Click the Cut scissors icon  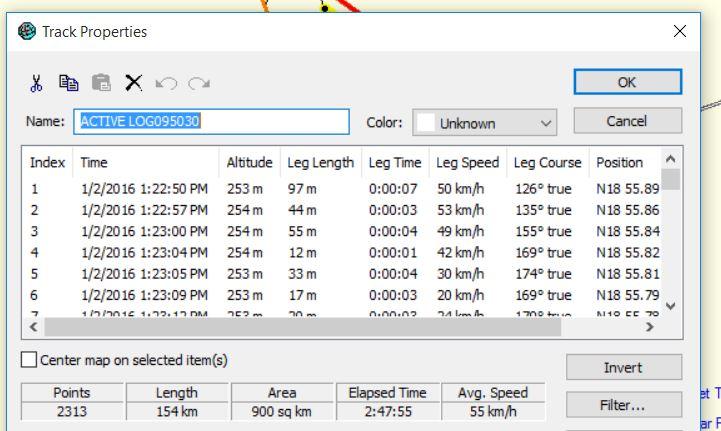(x=36, y=83)
